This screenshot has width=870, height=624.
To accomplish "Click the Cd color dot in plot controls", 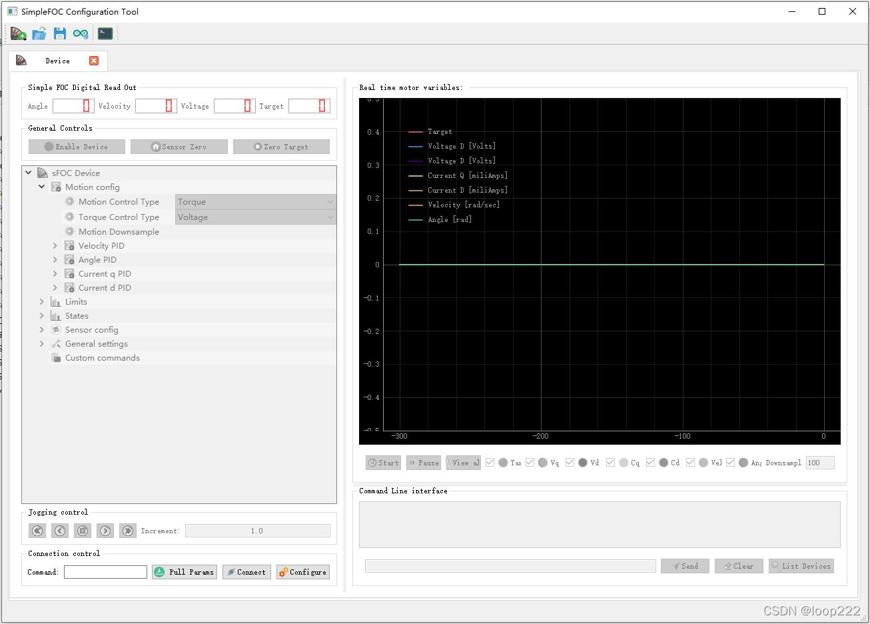I will click(663, 463).
